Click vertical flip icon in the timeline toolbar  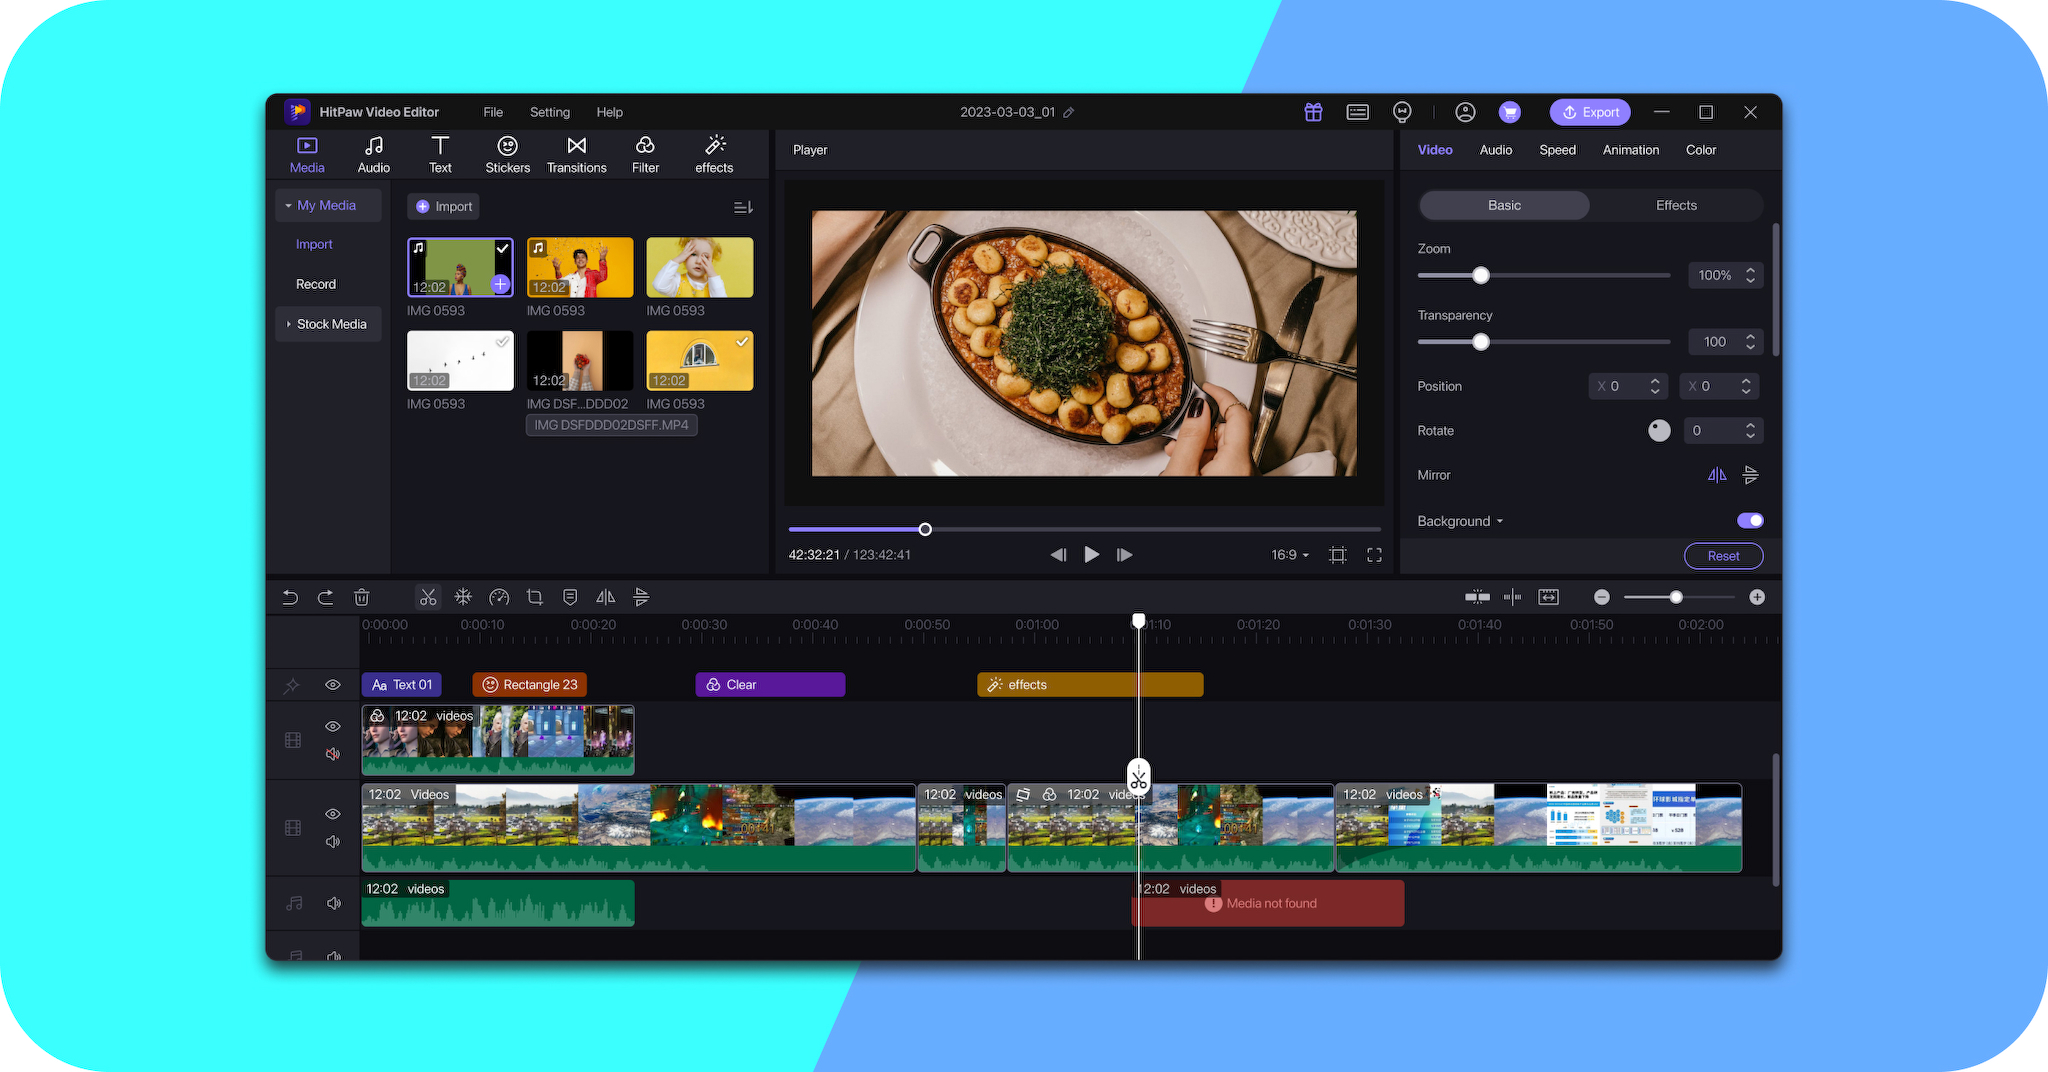coord(642,597)
